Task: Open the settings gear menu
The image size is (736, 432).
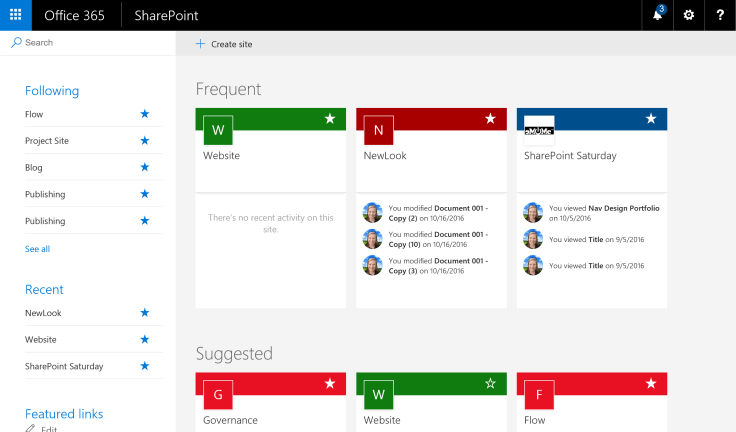Action: pyautogui.click(x=688, y=15)
